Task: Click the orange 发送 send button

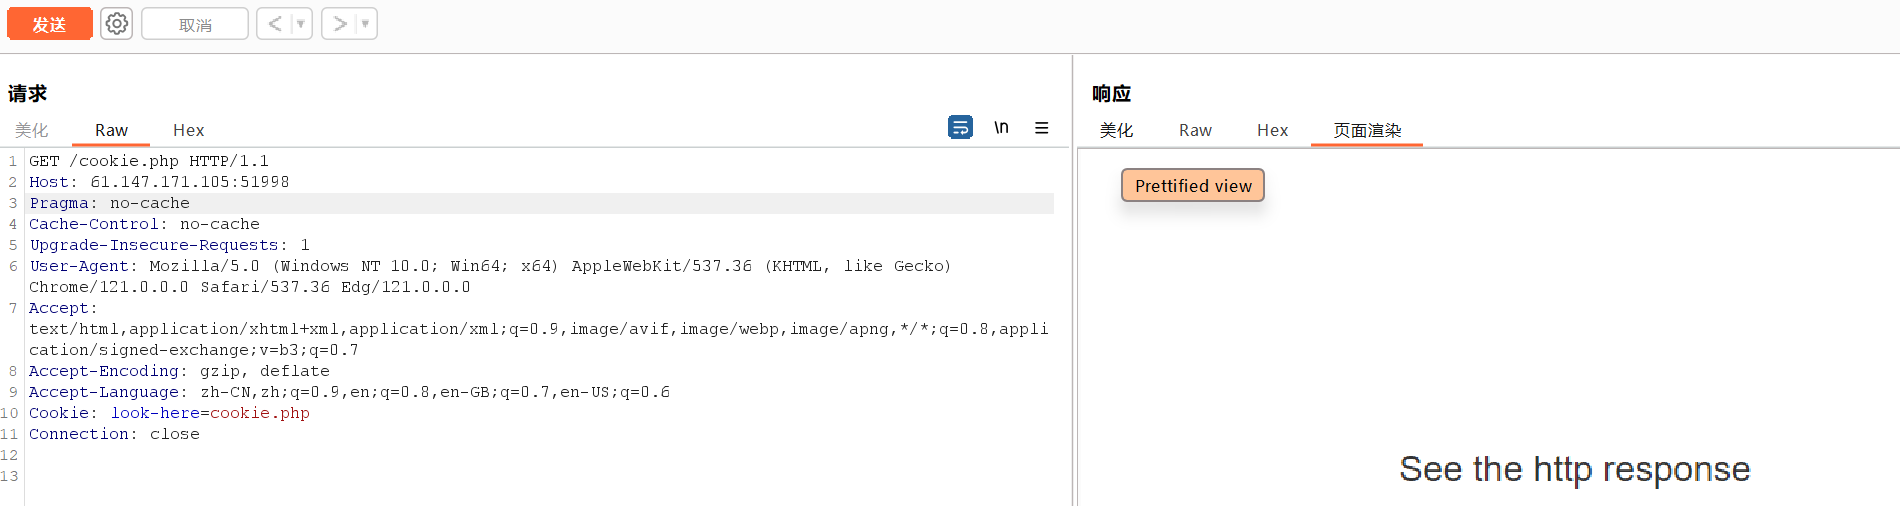Action: pyautogui.click(x=49, y=24)
